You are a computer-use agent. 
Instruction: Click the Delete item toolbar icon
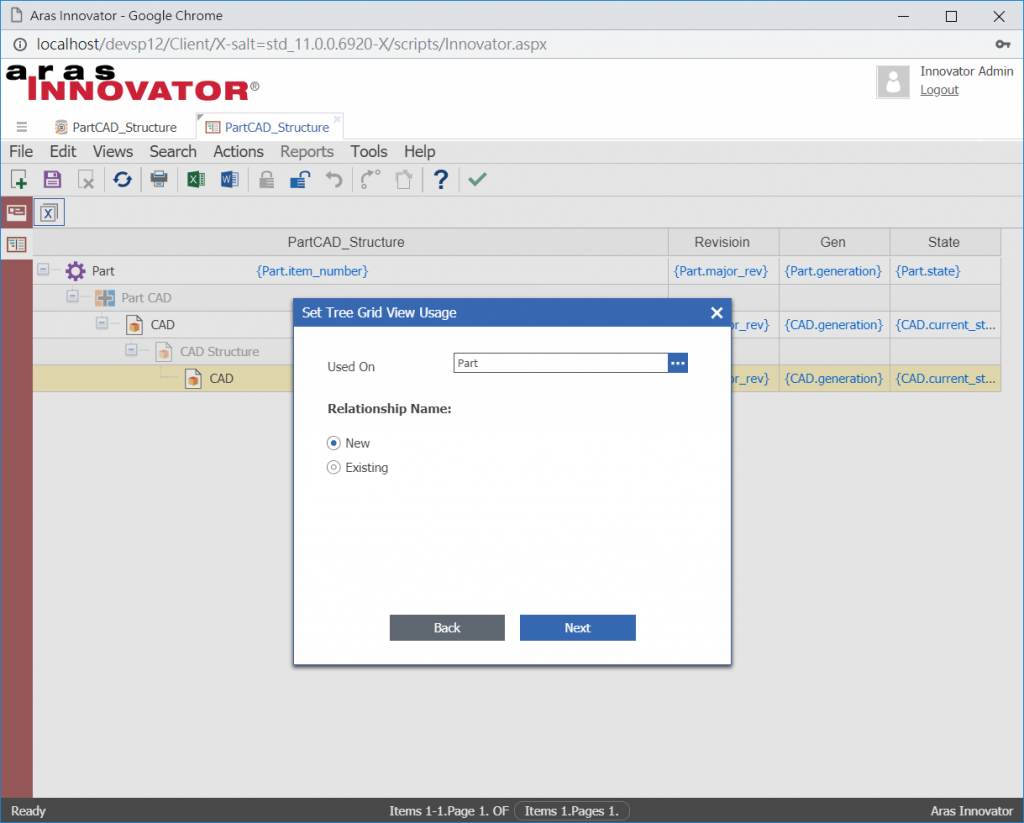pyautogui.click(x=86, y=179)
